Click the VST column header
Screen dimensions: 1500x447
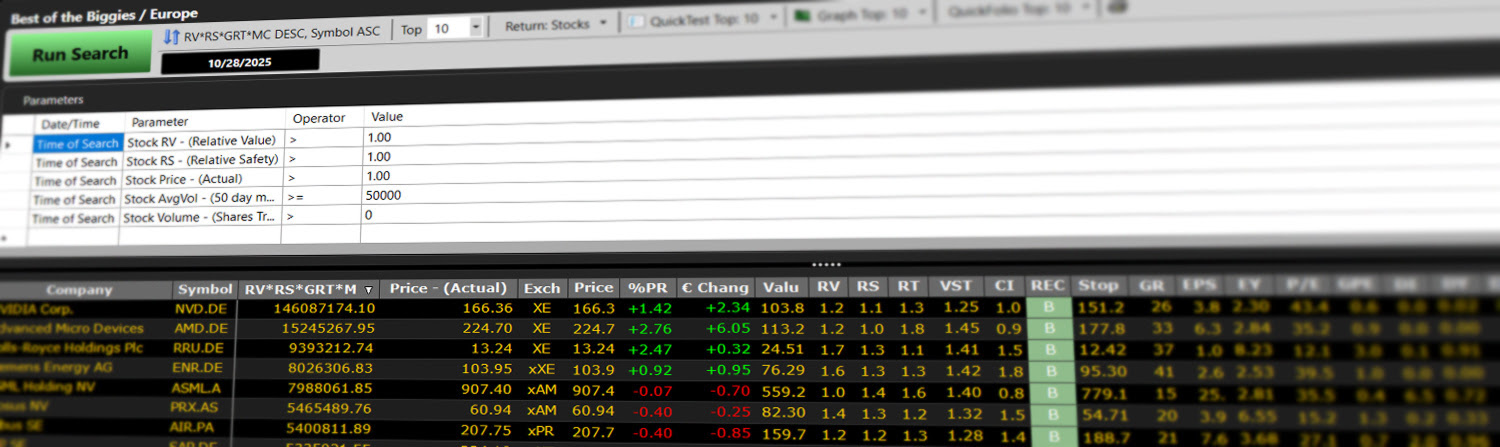pyautogui.click(x=957, y=286)
